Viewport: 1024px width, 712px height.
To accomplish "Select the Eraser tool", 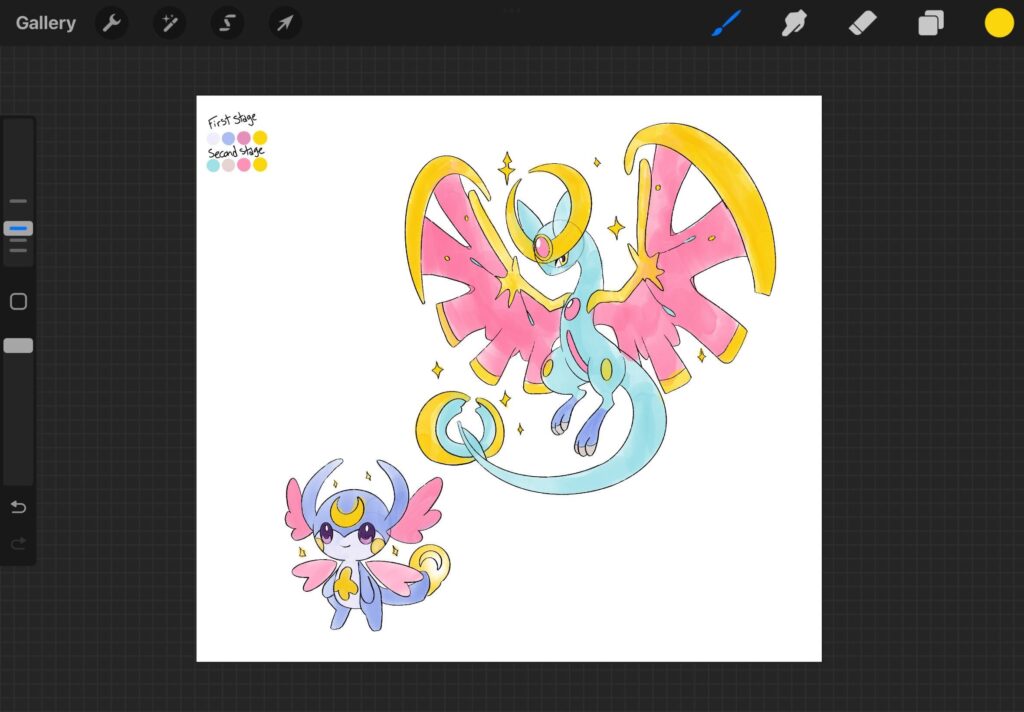I will (x=862, y=24).
